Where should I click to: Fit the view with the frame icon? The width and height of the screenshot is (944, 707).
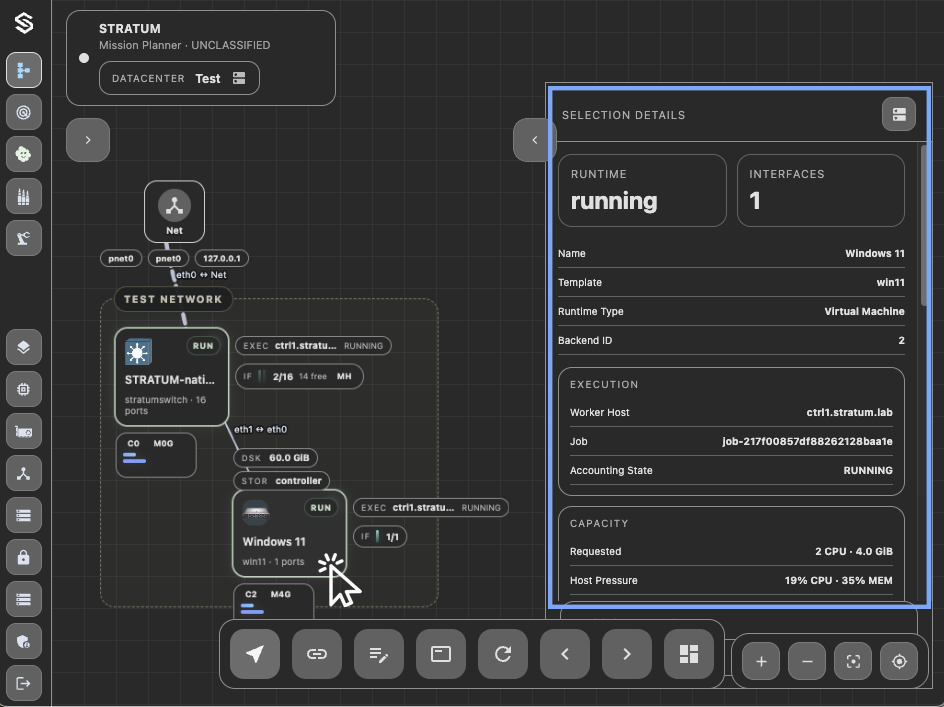853,661
